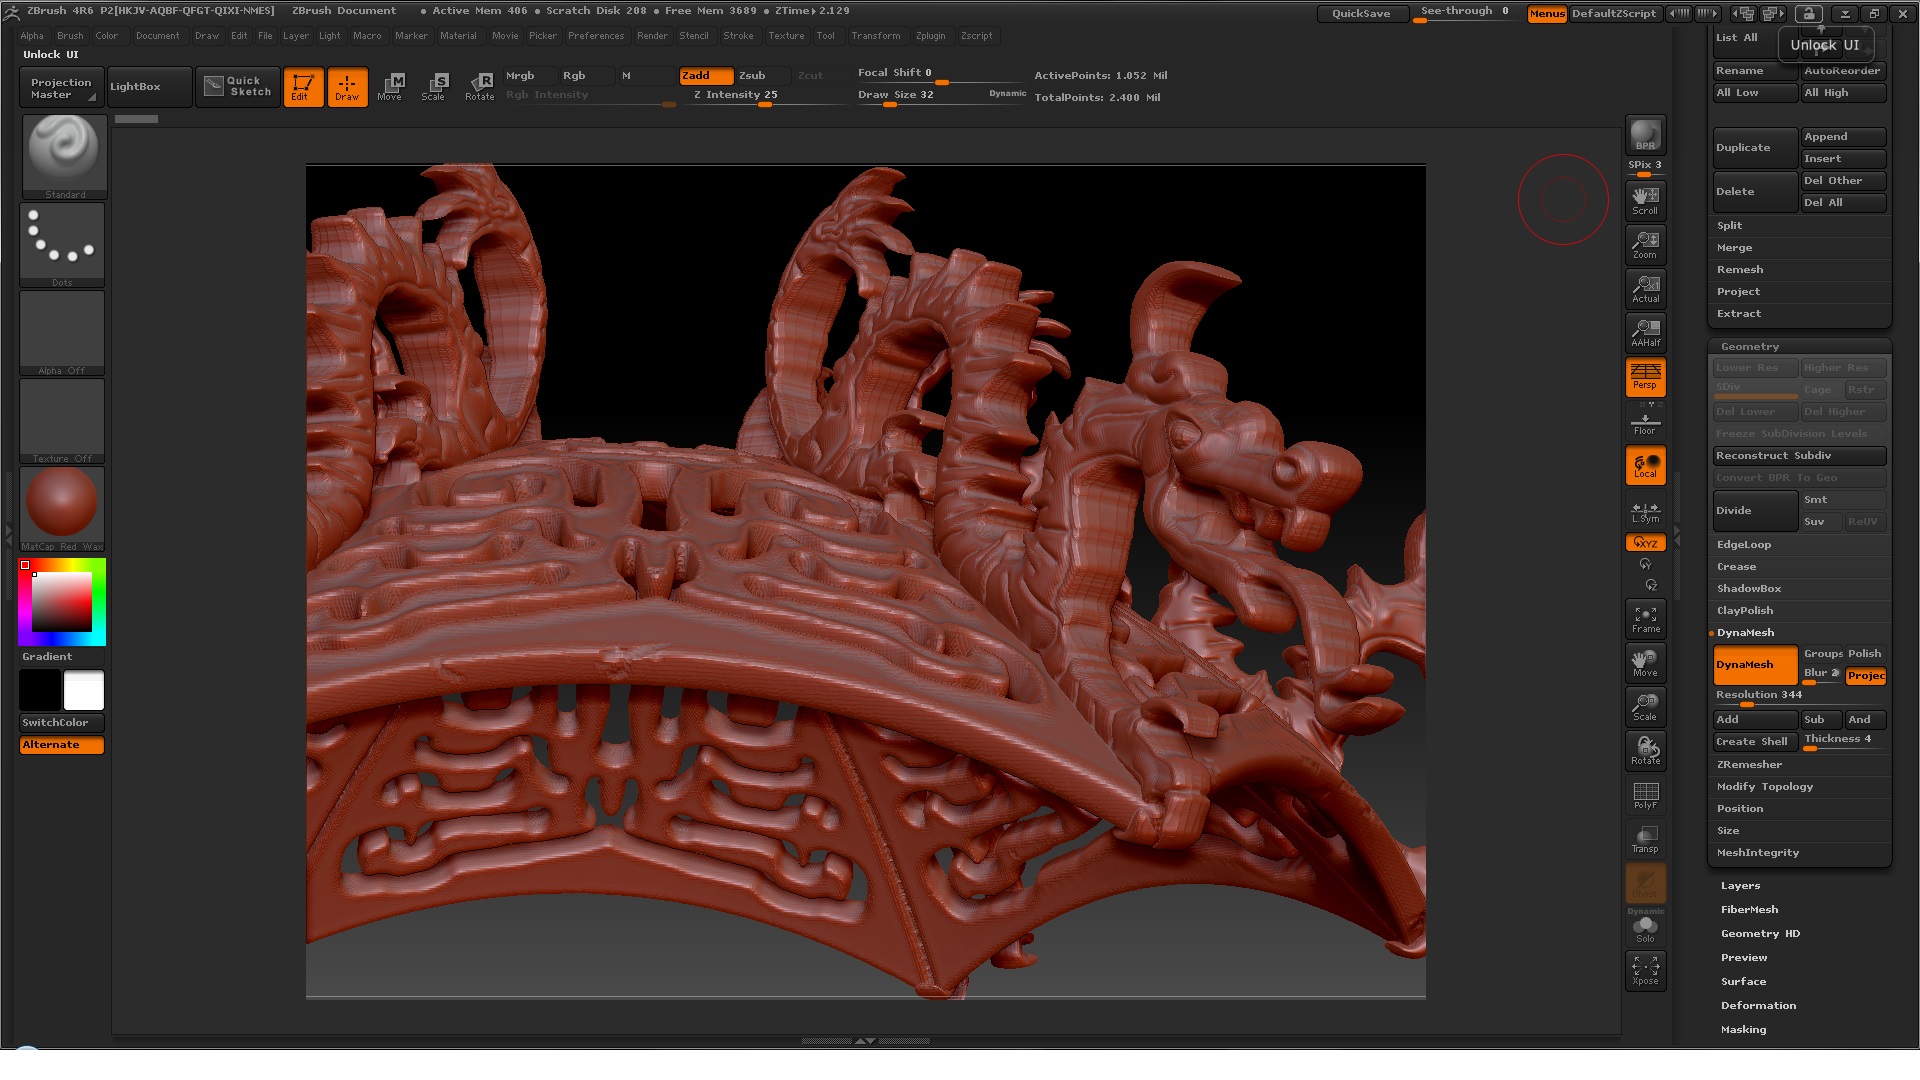The width and height of the screenshot is (1920, 1080).
Task: Click the Quick Sketch button
Action: point(238,87)
